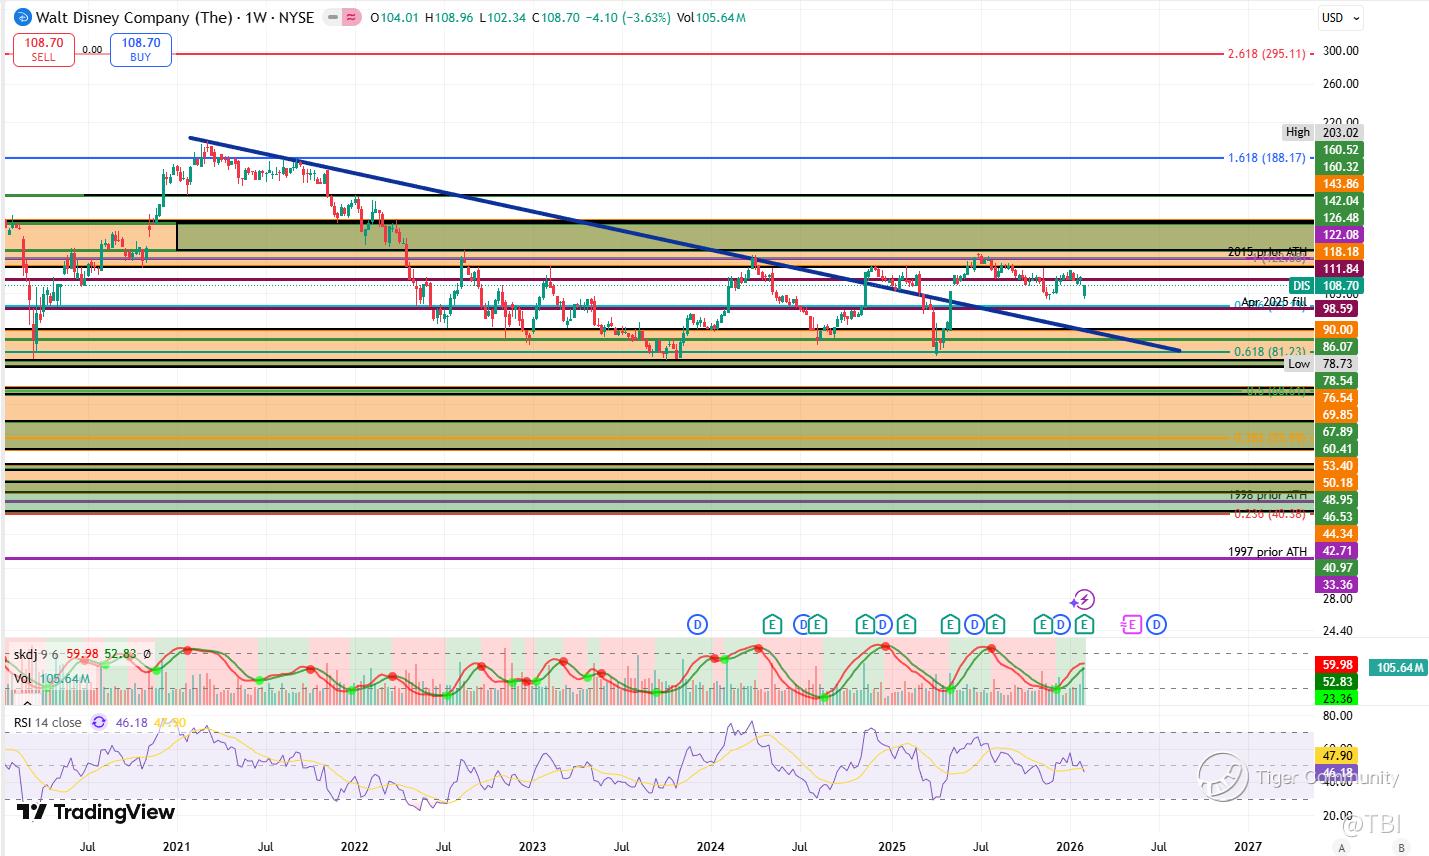Click the 300.00 price scale value
Screen dimensions: 1429x856
coord(1339,50)
